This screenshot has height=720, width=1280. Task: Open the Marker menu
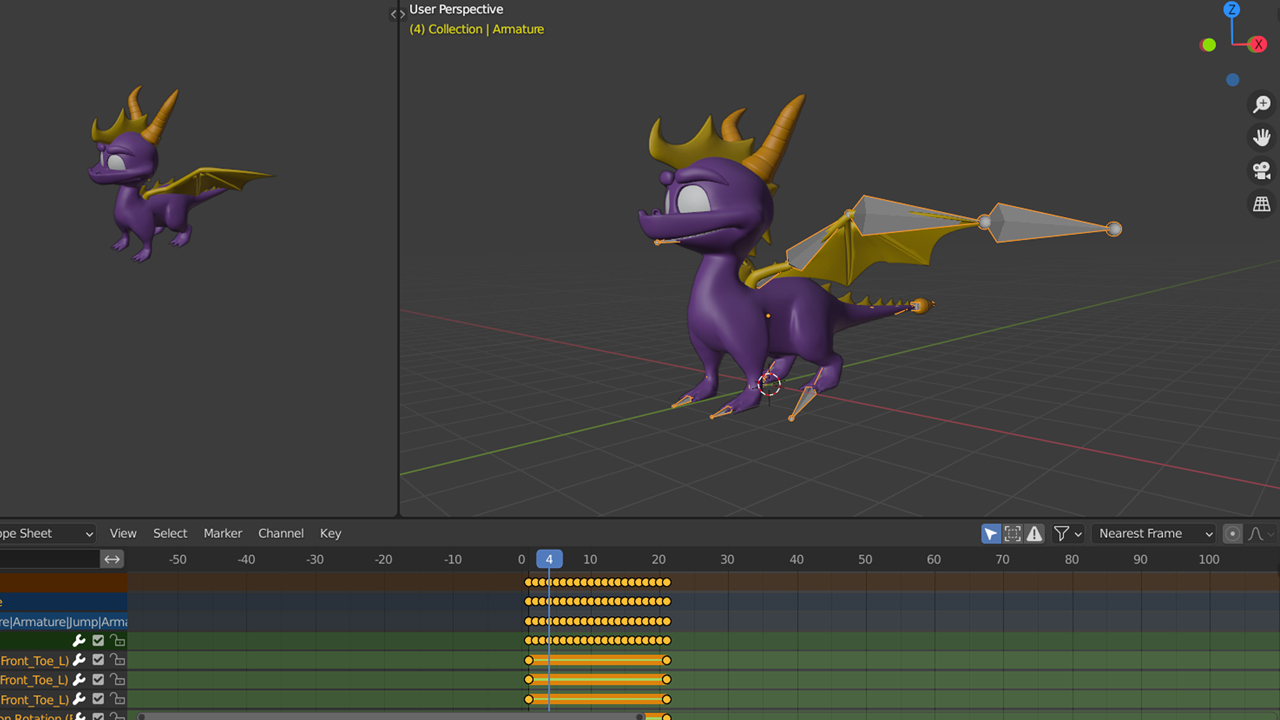(223, 533)
